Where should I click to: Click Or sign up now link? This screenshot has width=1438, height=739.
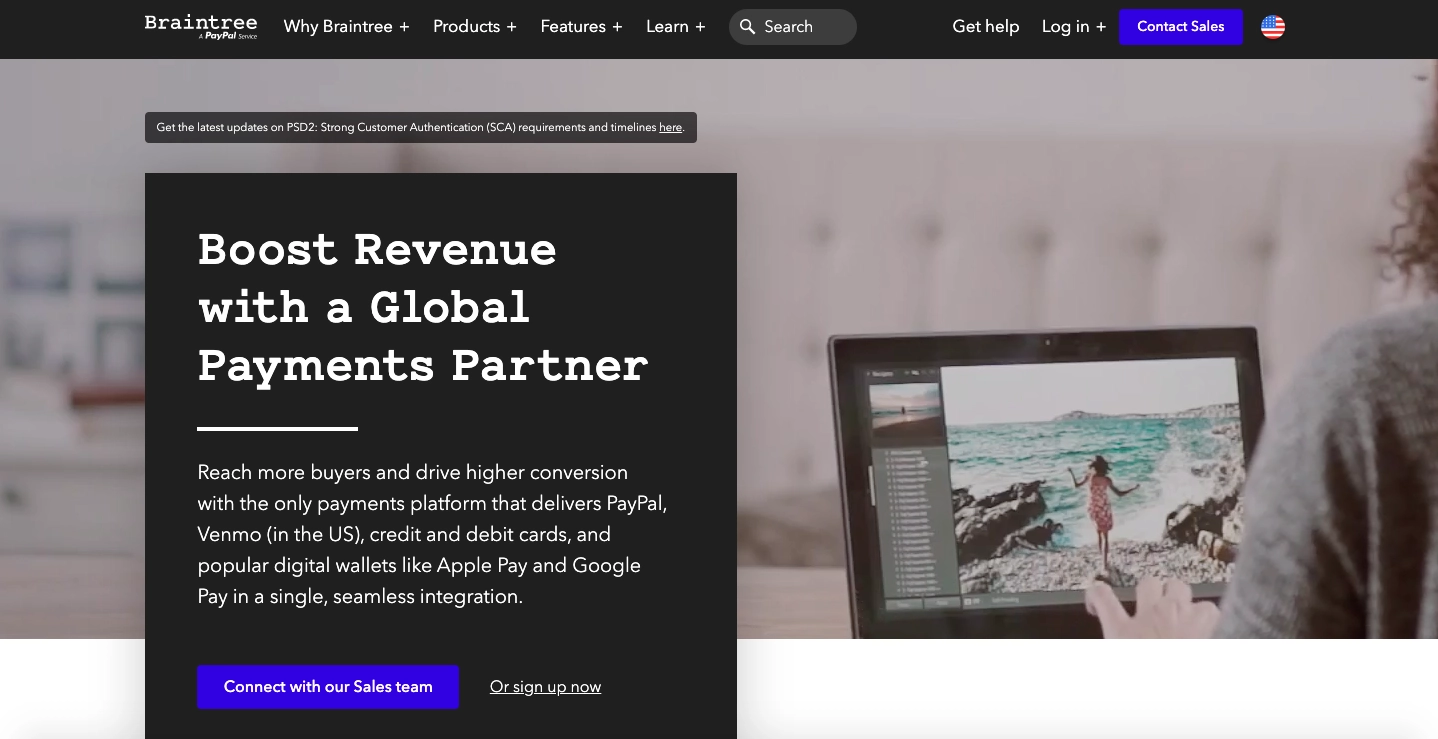[545, 687]
